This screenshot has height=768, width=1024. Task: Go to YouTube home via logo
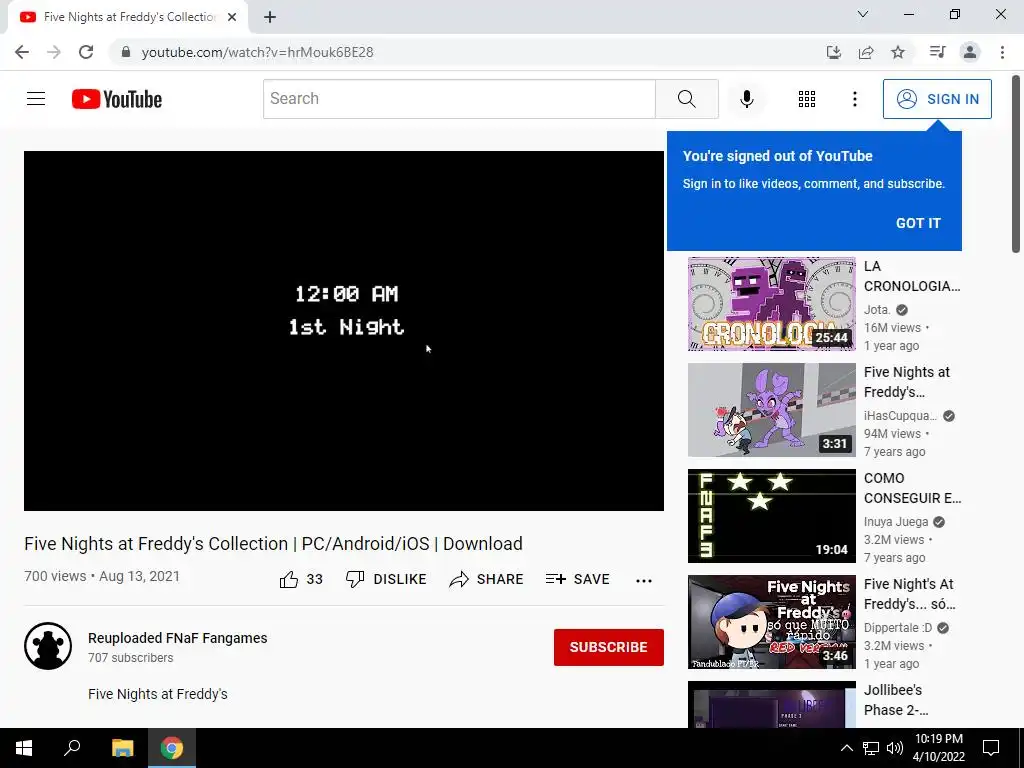coord(117,99)
